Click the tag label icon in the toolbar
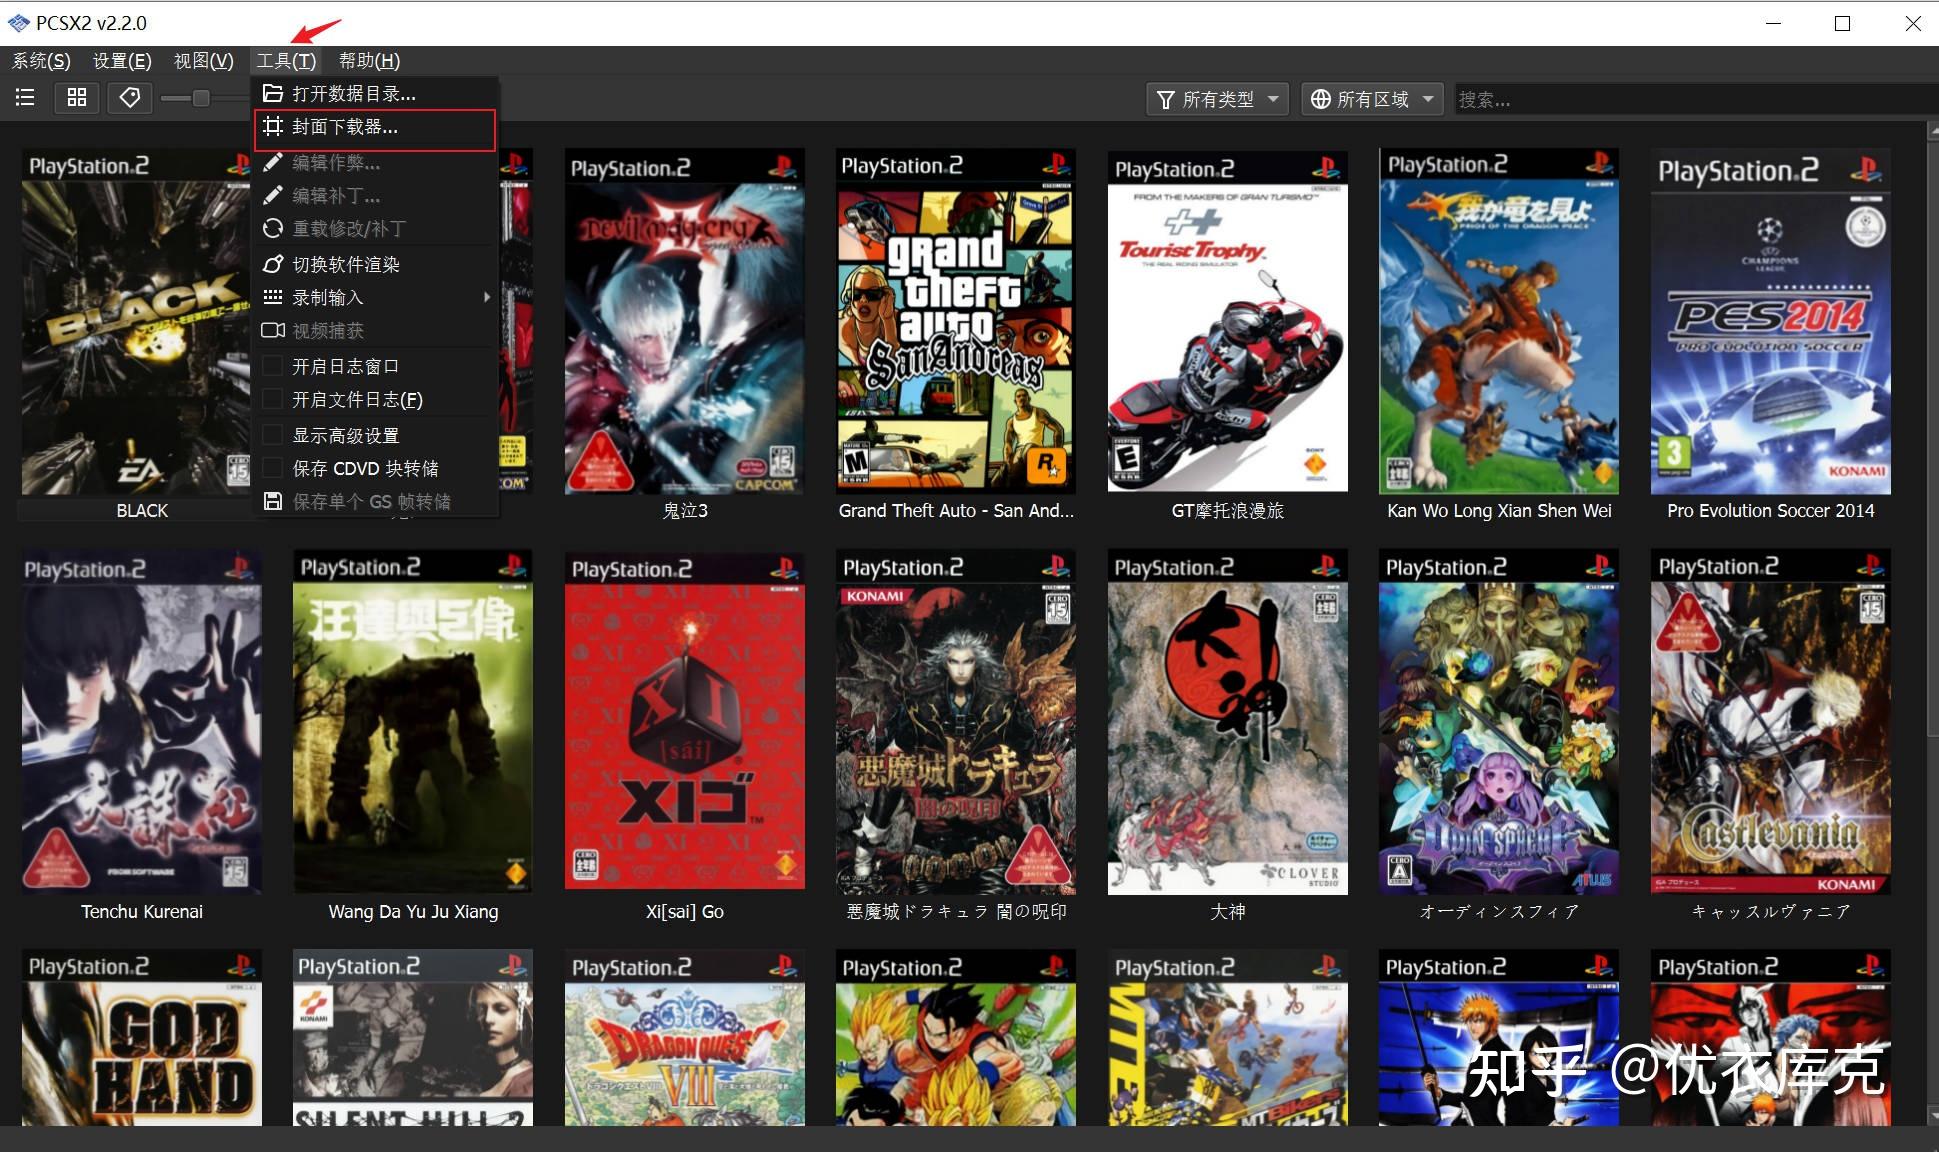Viewport: 1939px width, 1152px height. pyautogui.click(x=129, y=97)
